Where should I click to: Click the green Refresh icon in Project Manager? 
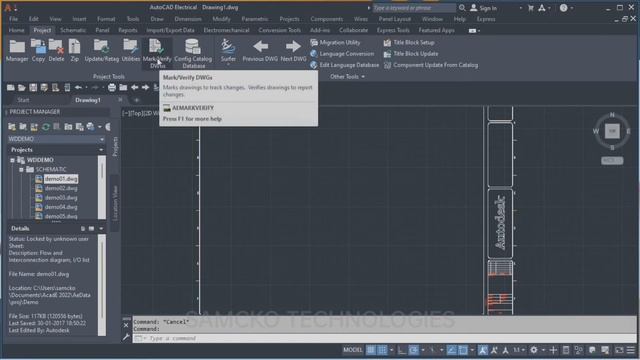click(x=46, y=127)
